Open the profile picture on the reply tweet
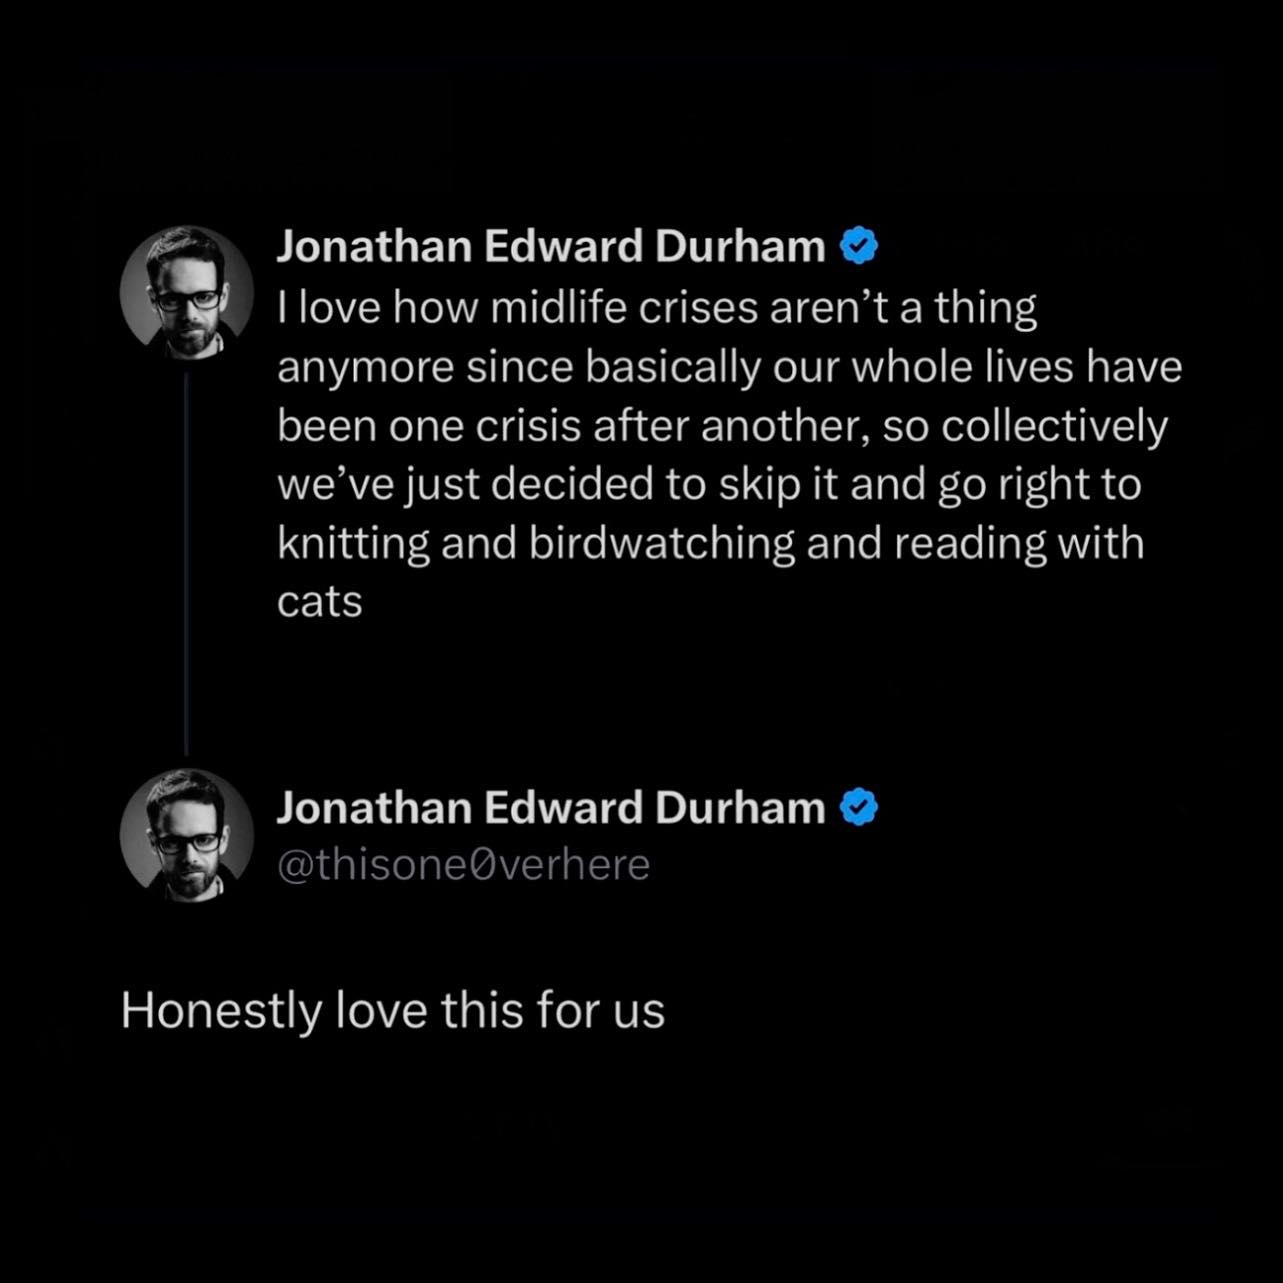This screenshot has width=1283, height=1283. [x=187, y=836]
